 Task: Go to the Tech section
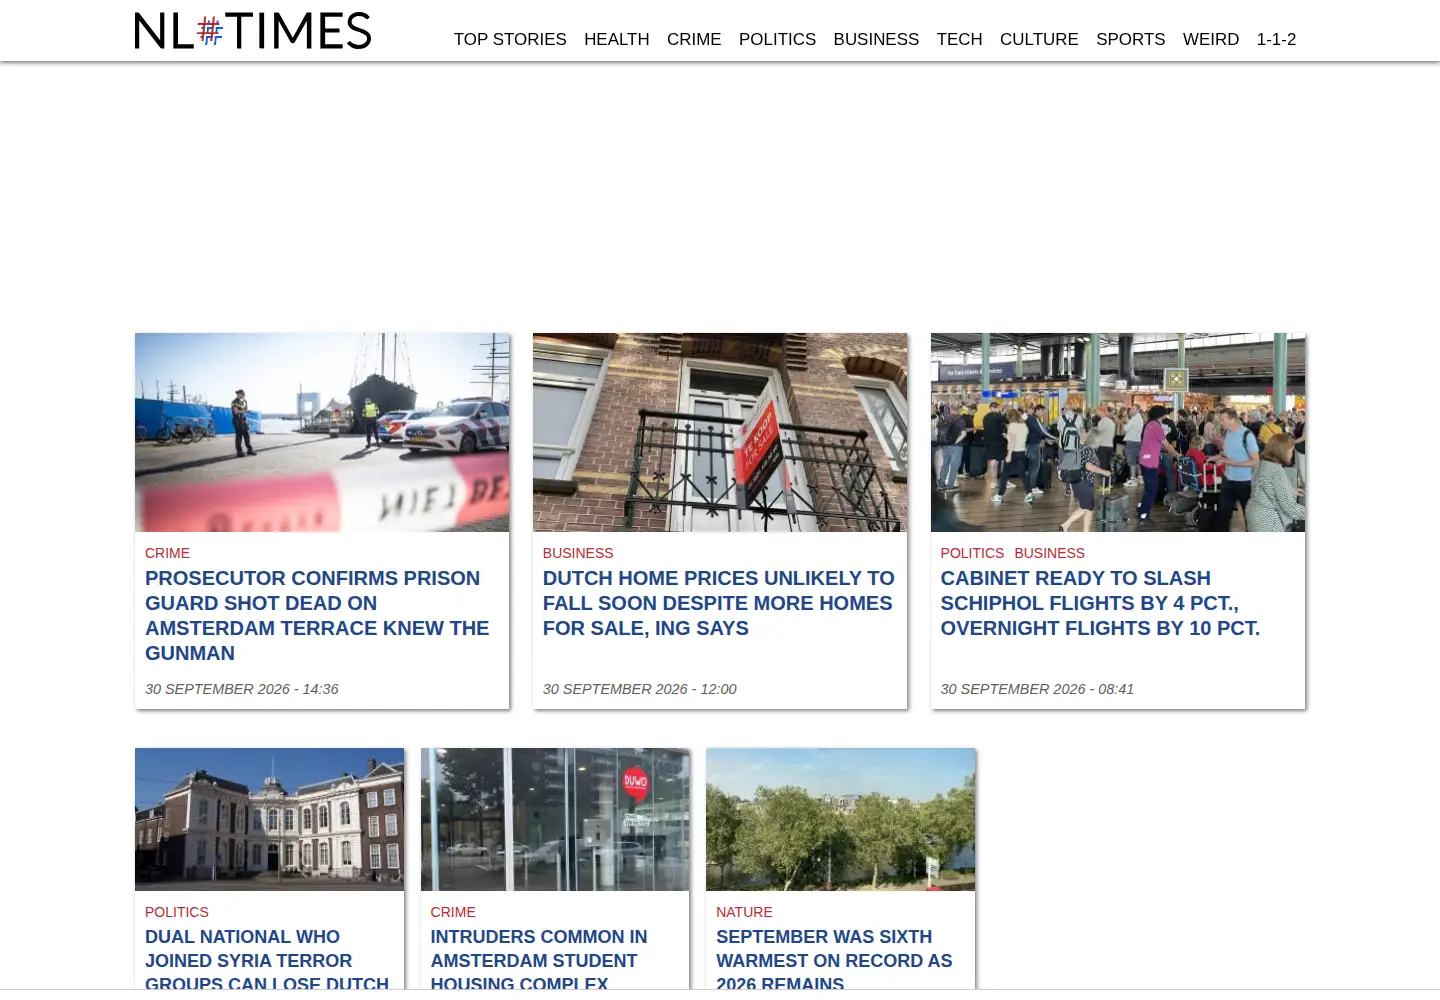[x=959, y=39]
